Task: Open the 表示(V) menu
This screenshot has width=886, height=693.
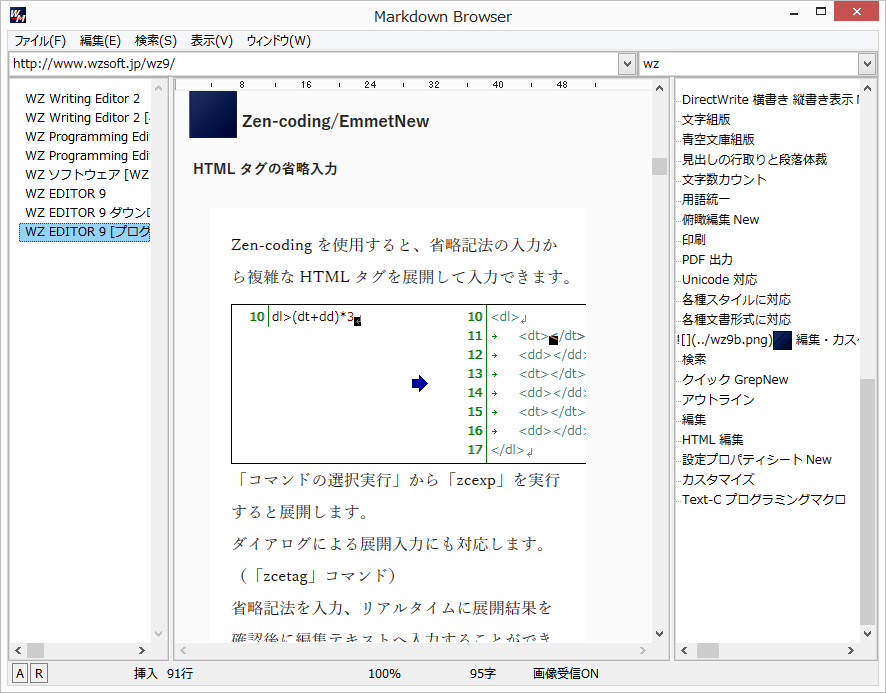Action: (x=211, y=41)
